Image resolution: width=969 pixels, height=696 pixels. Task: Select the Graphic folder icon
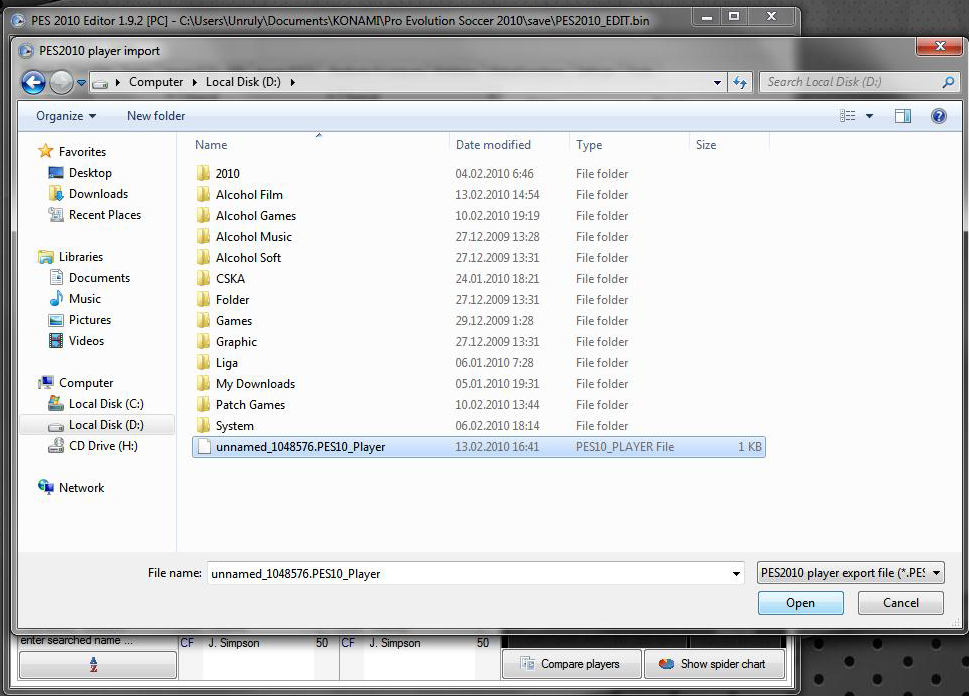click(203, 341)
